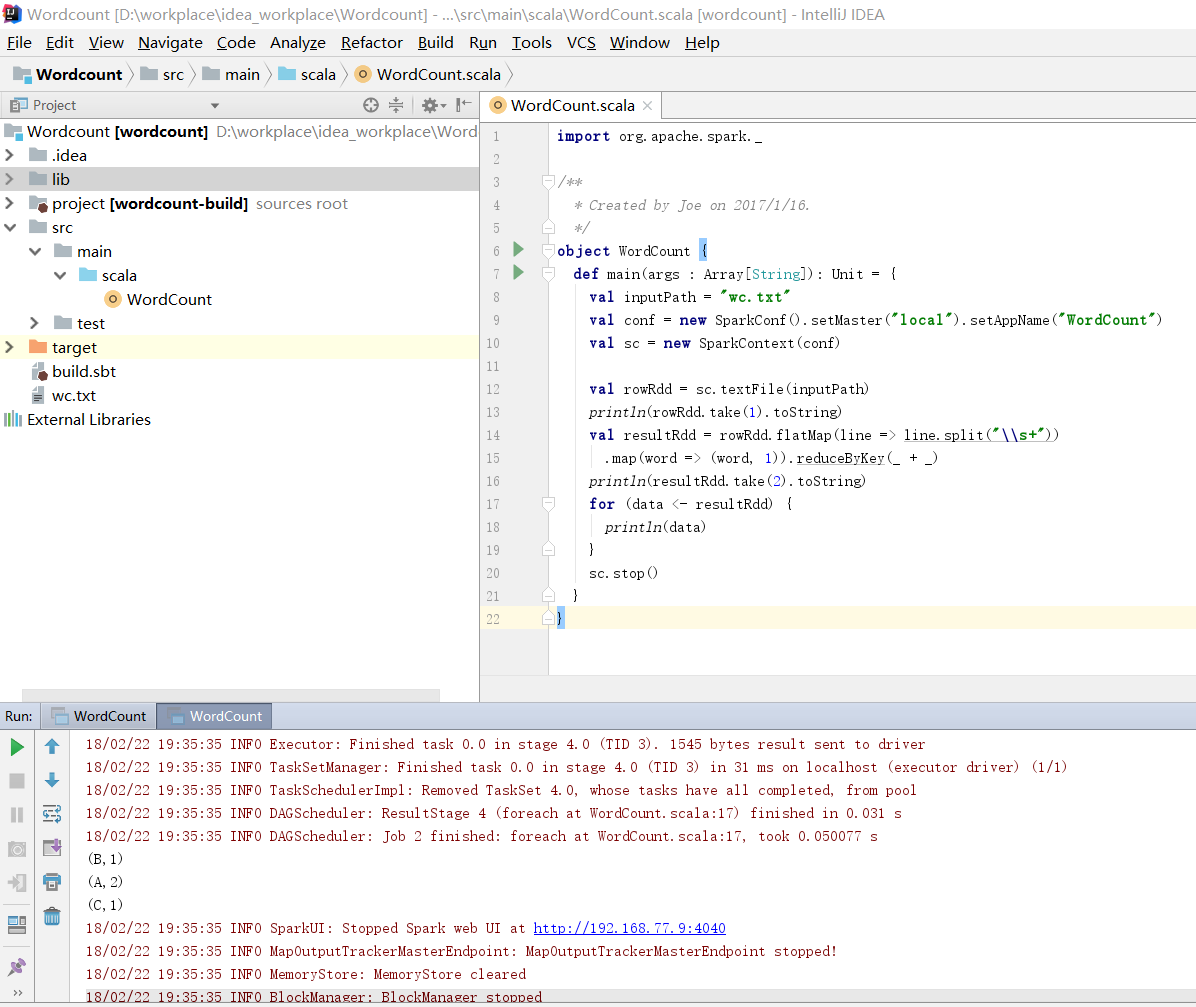Toggle the Soft-wrap output icon

pos(52,814)
